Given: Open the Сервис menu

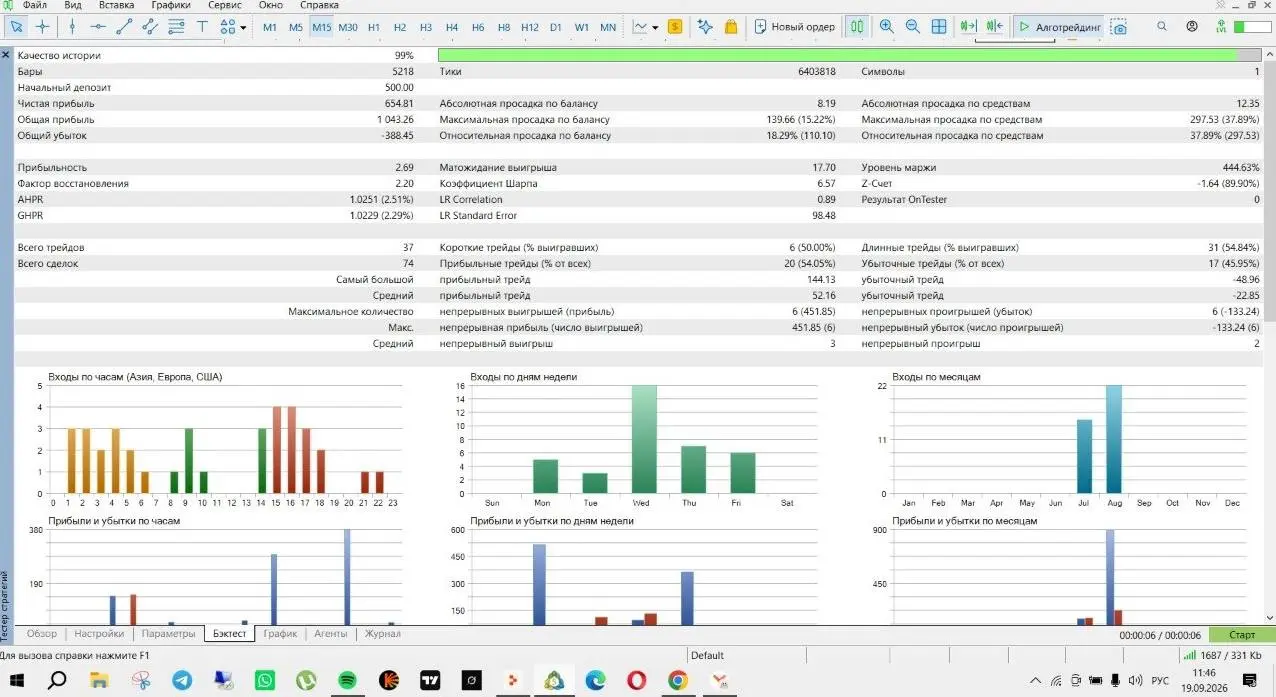Looking at the screenshot, I should 225,5.
